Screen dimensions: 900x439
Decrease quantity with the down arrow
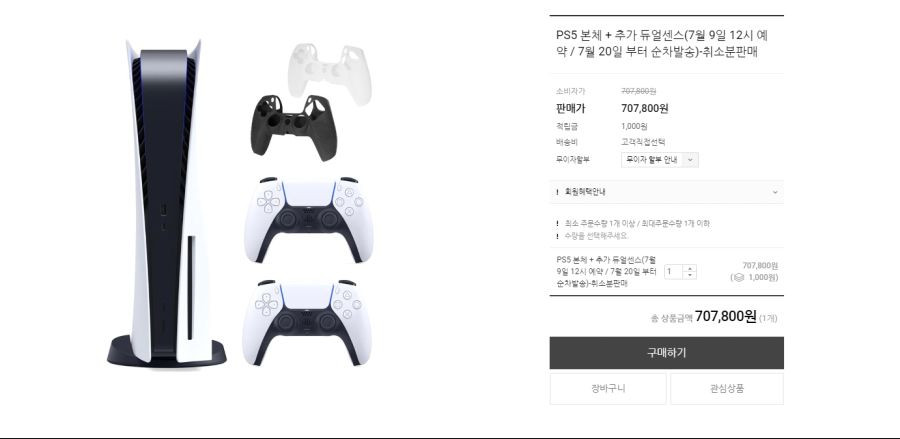(x=690, y=275)
